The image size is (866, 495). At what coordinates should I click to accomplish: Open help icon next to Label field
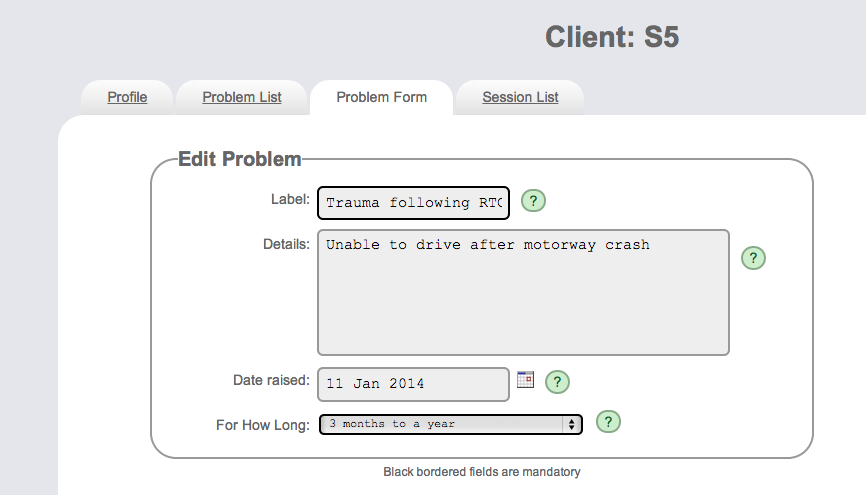pos(534,201)
